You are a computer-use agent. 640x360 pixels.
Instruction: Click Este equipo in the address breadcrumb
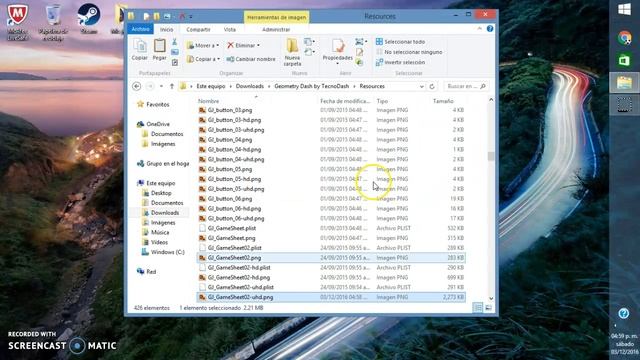[x=211, y=86]
